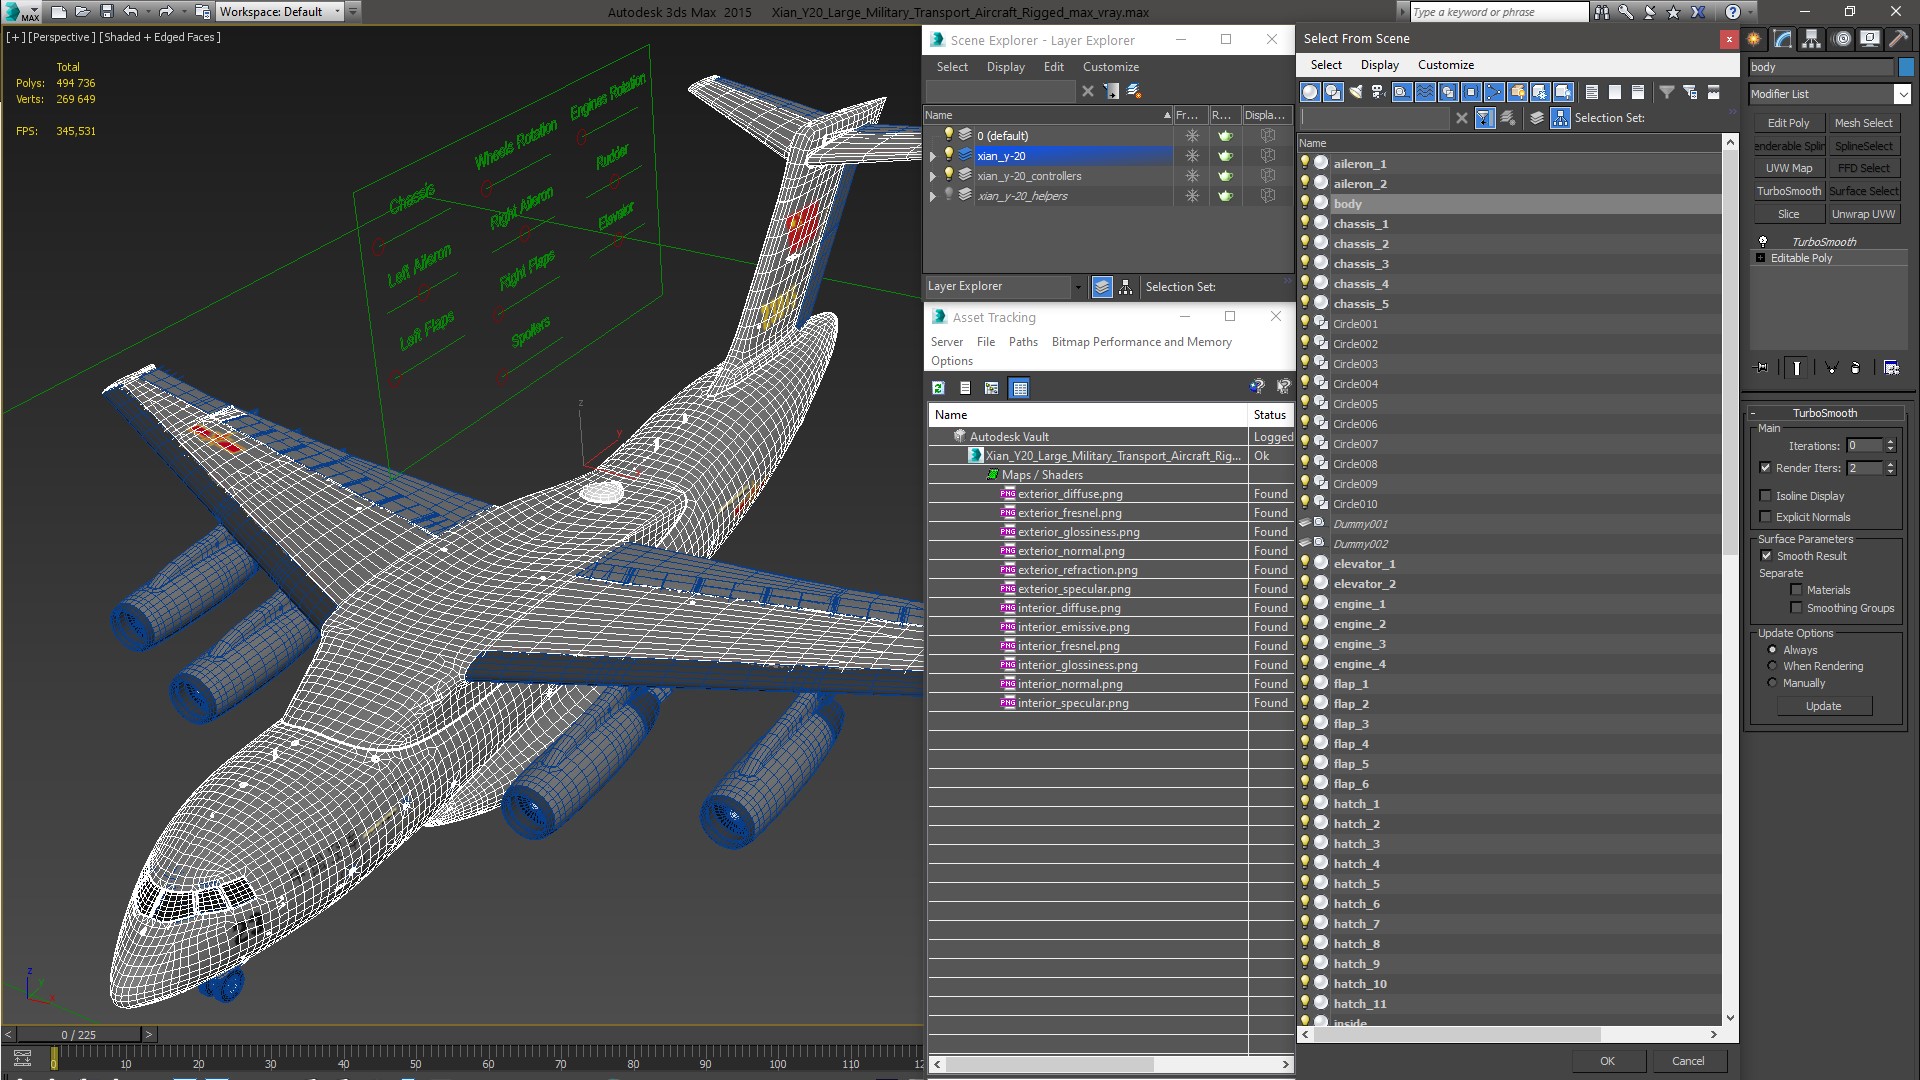Enable Separate by Materials checkbox
Image resolution: width=1920 pixels, height=1080 pixels.
coord(1796,590)
